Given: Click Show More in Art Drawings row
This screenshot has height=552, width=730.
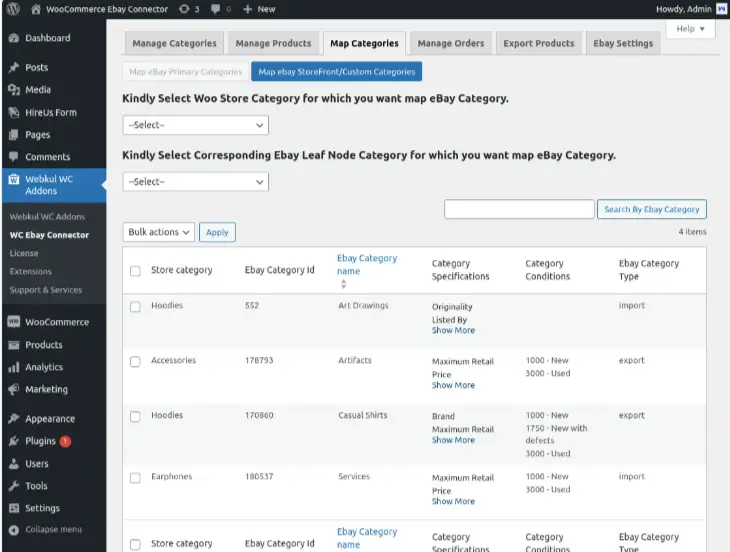Looking at the screenshot, I should [x=453, y=330].
